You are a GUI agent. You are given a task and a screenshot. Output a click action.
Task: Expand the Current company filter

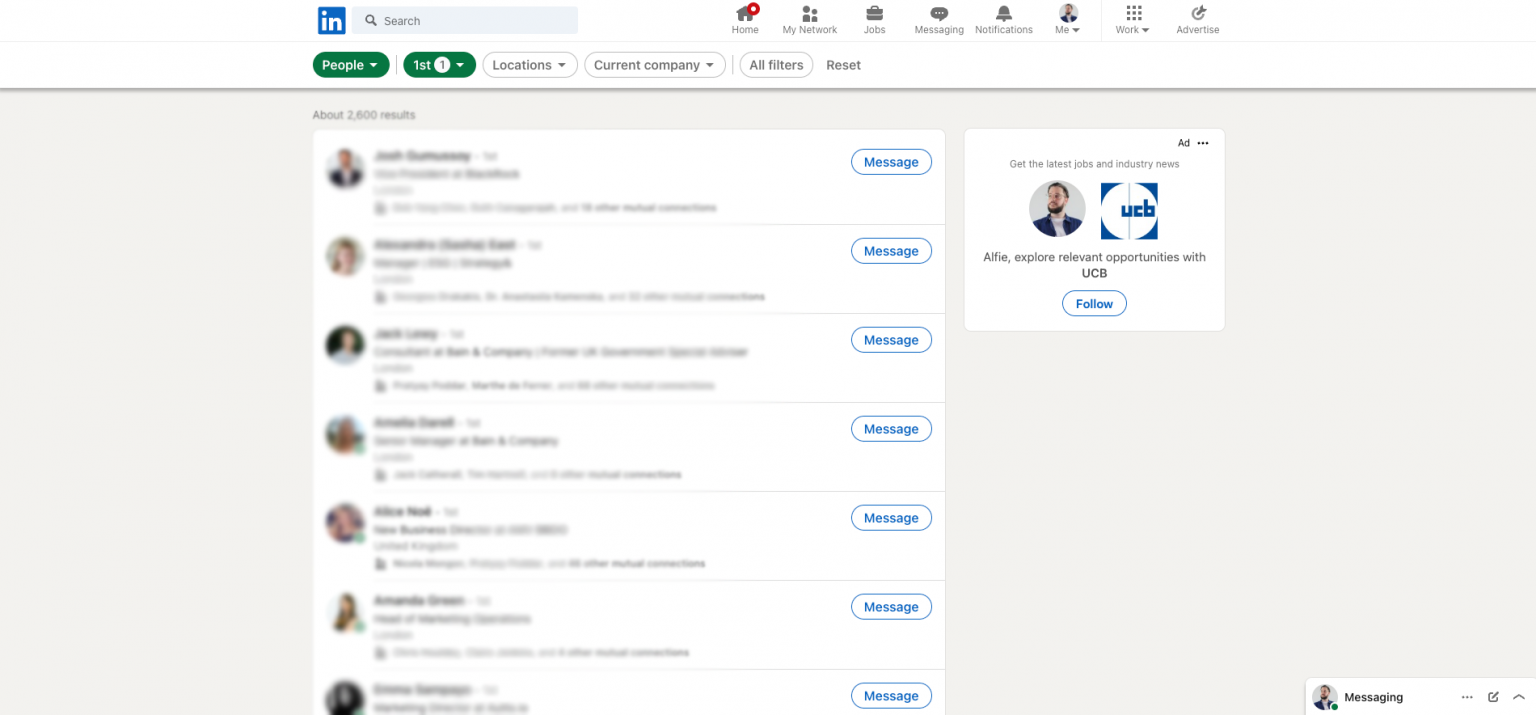click(654, 64)
